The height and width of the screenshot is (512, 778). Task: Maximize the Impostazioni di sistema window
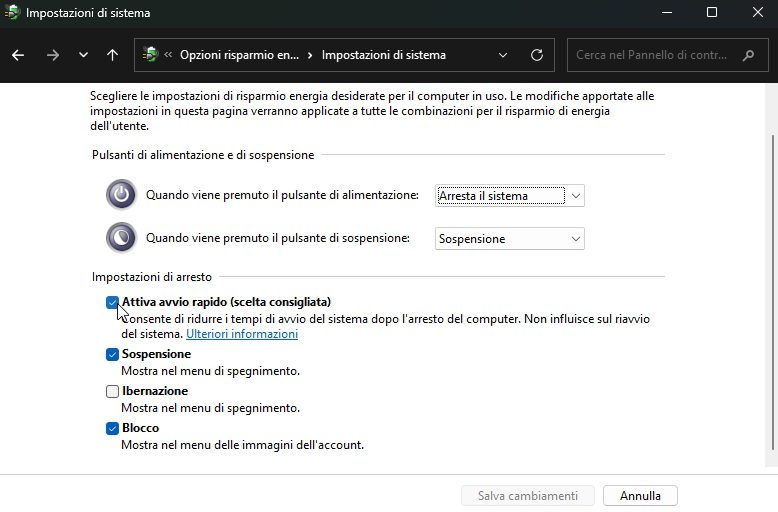(712, 12)
